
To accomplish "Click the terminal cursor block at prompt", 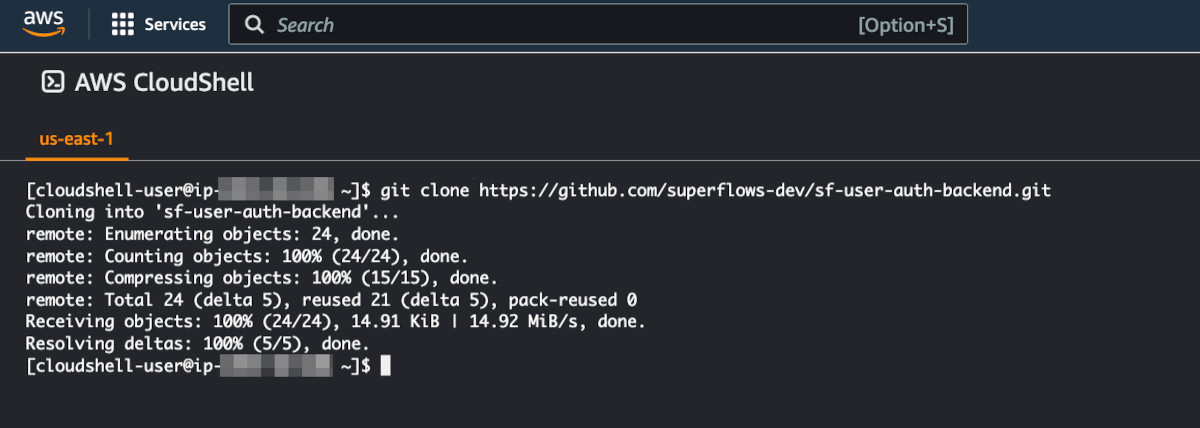I will [x=386, y=367].
